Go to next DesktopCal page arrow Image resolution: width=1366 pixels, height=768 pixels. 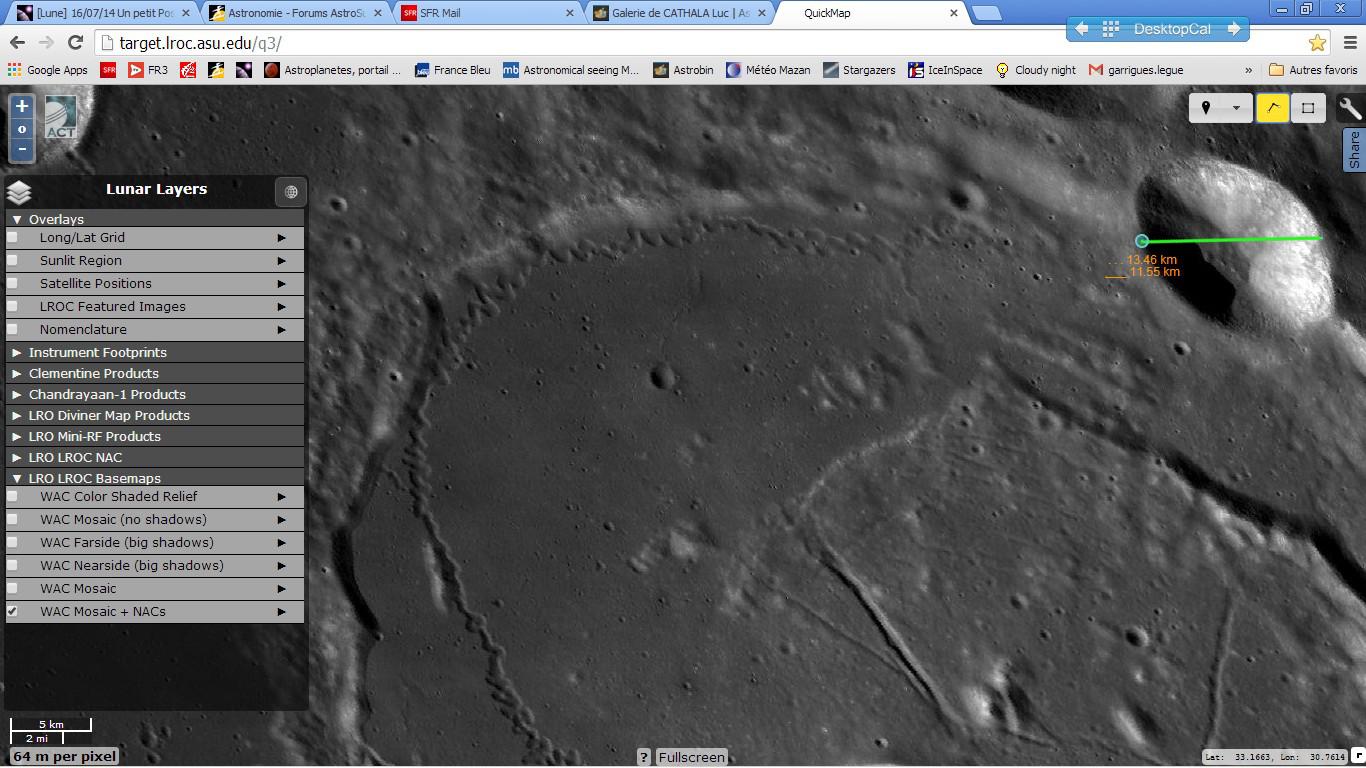1234,29
